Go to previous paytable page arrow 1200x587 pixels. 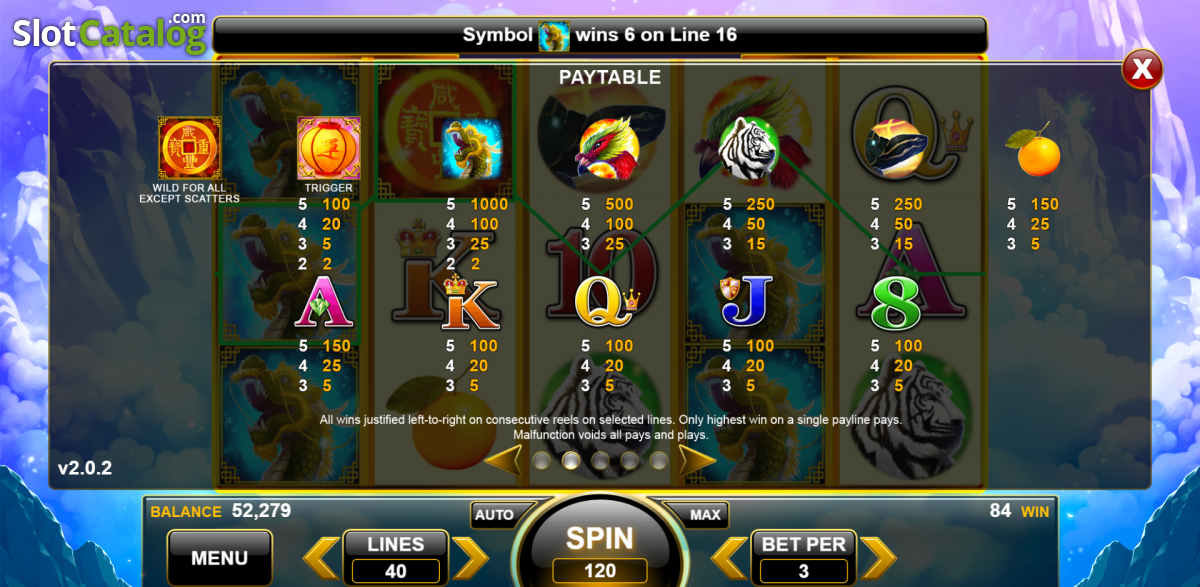503,460
